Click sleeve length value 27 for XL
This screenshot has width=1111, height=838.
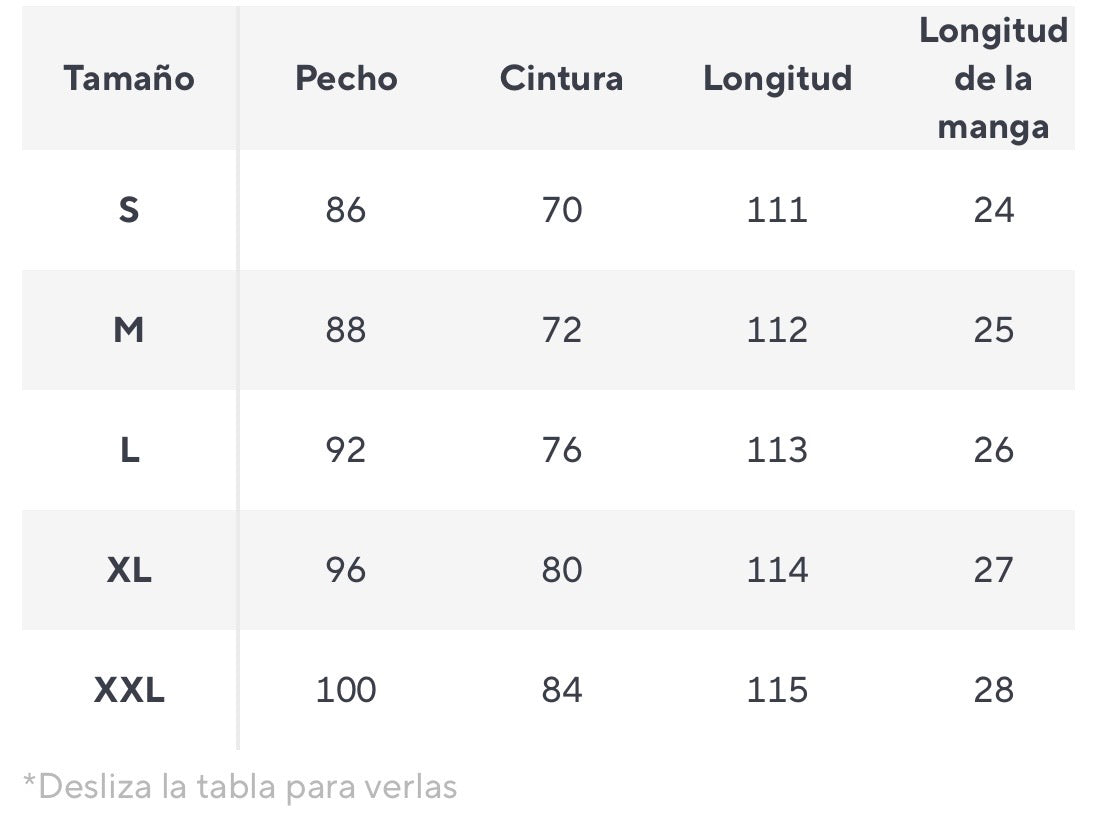993,570
